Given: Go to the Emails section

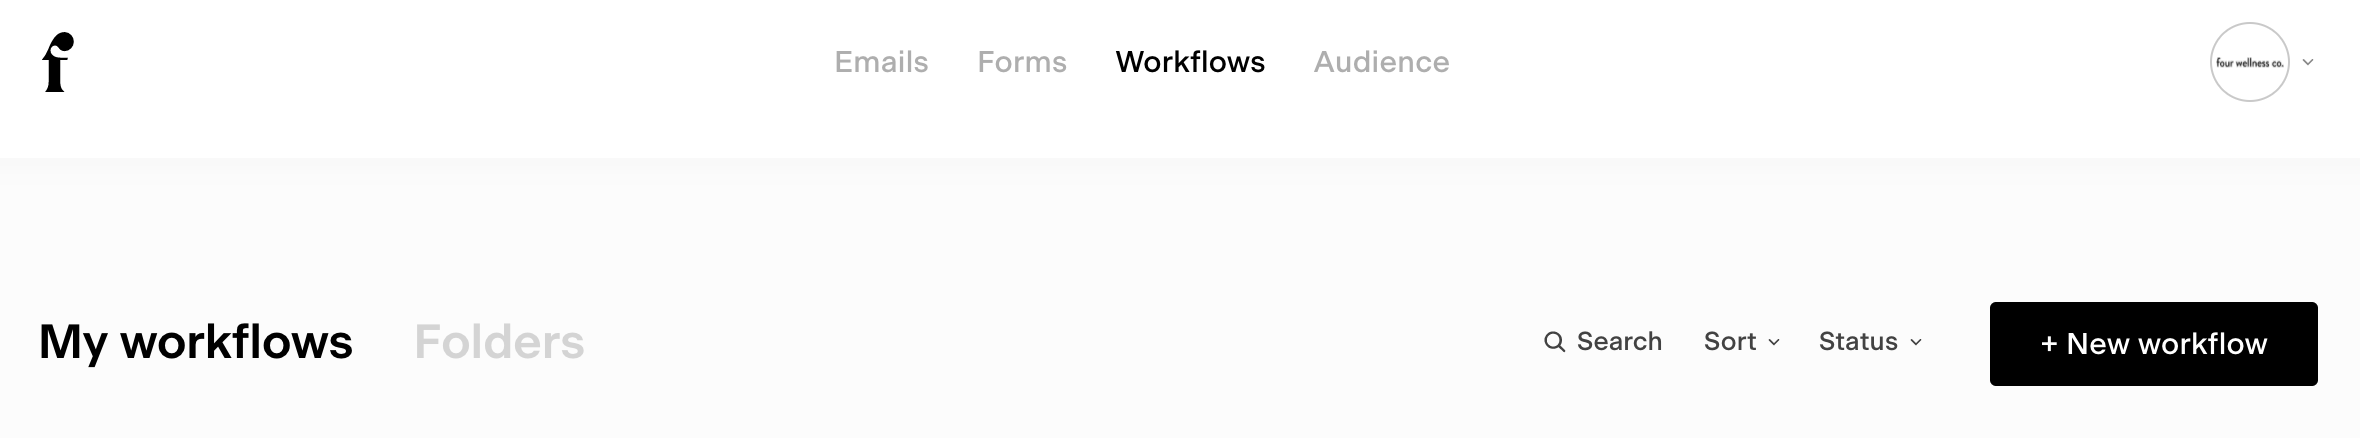Looking at the screenshot, I should coord(881,62).
